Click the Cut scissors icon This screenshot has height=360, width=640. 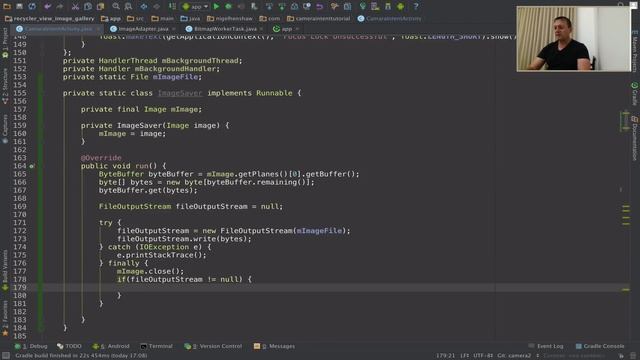coord(75,6)
